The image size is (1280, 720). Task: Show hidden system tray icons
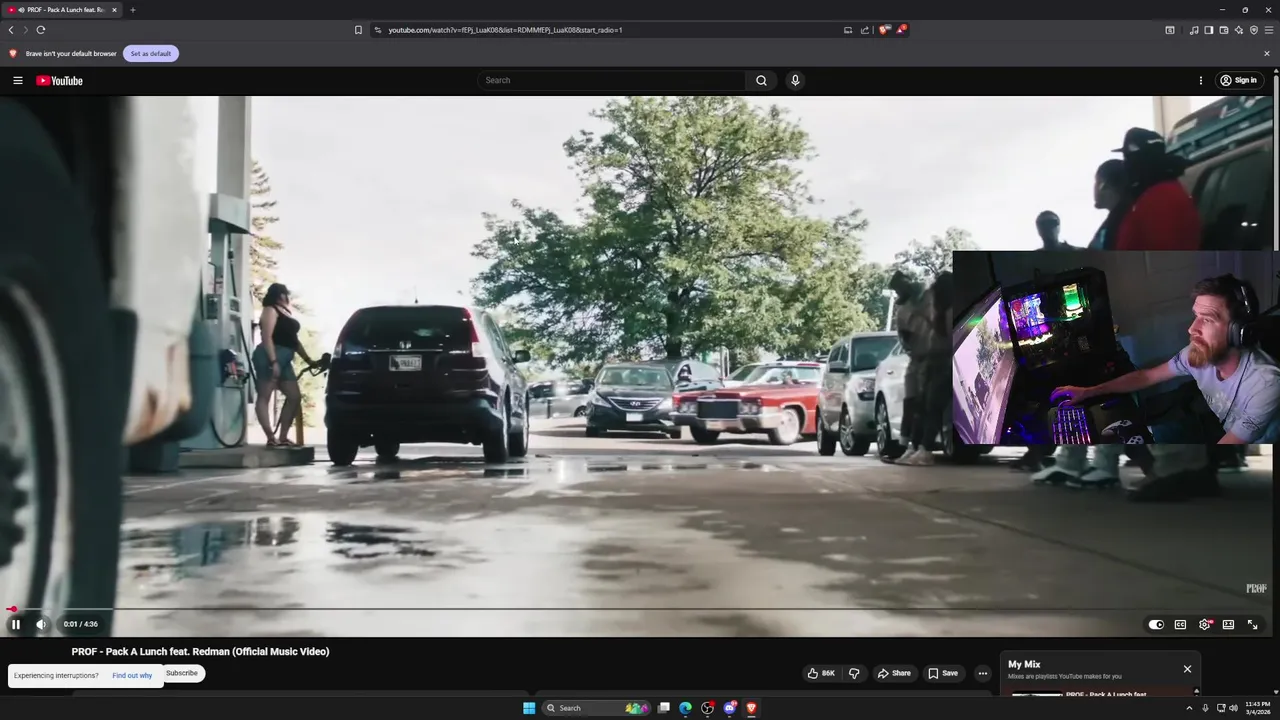tap(1189, 708)
